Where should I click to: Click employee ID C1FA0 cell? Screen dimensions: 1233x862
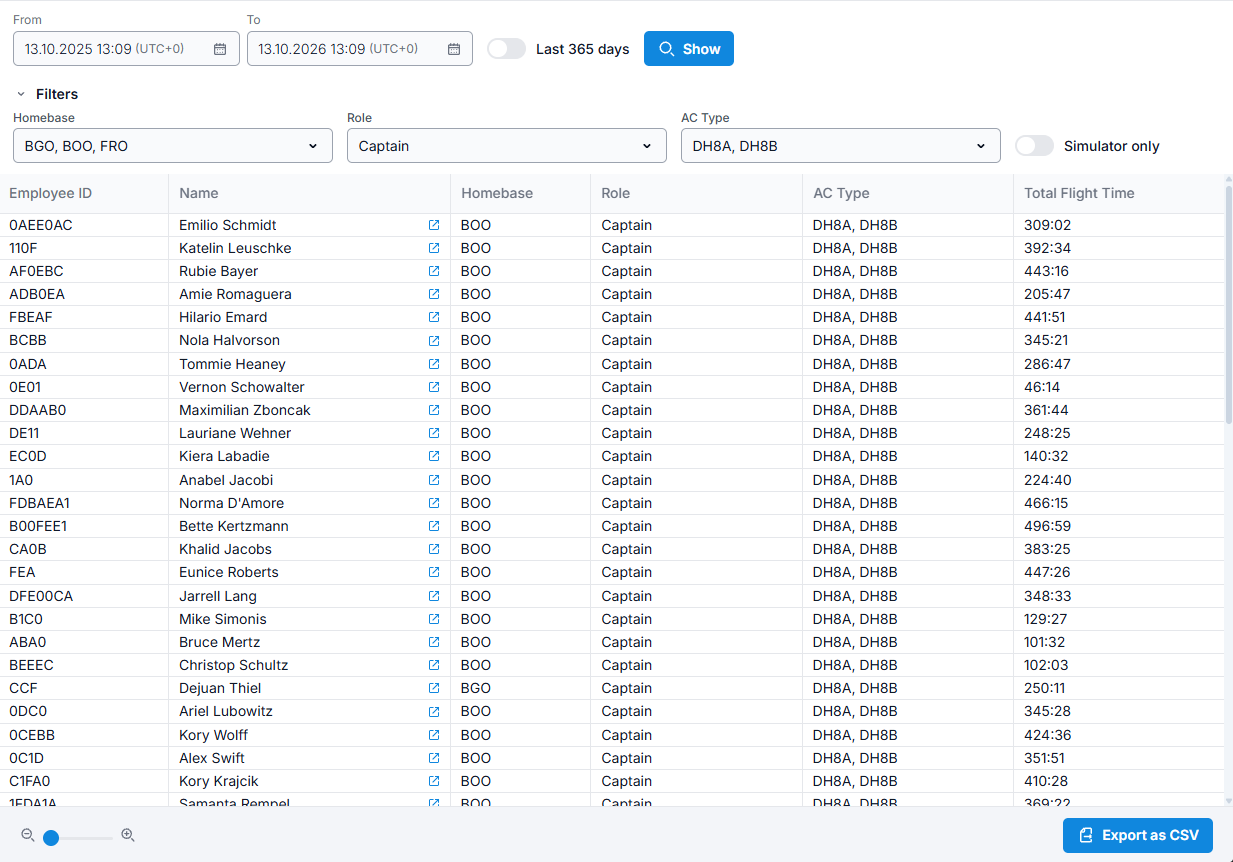pos(84,781)
